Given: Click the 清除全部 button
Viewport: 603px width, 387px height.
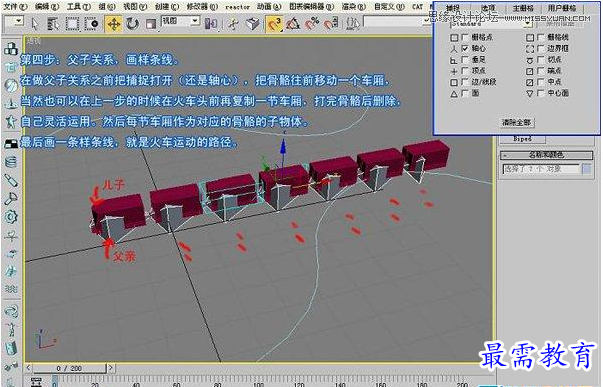Looking at the screenshot, I should [516, 122].
